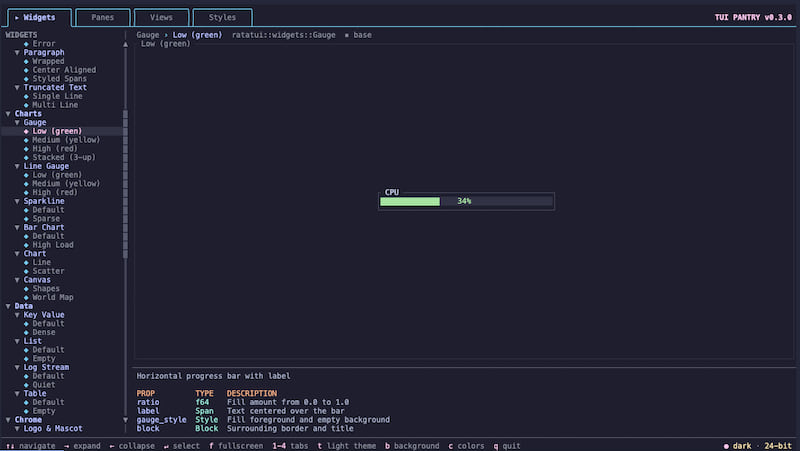Select Bar Chart Default item

[x=48, y=236]
